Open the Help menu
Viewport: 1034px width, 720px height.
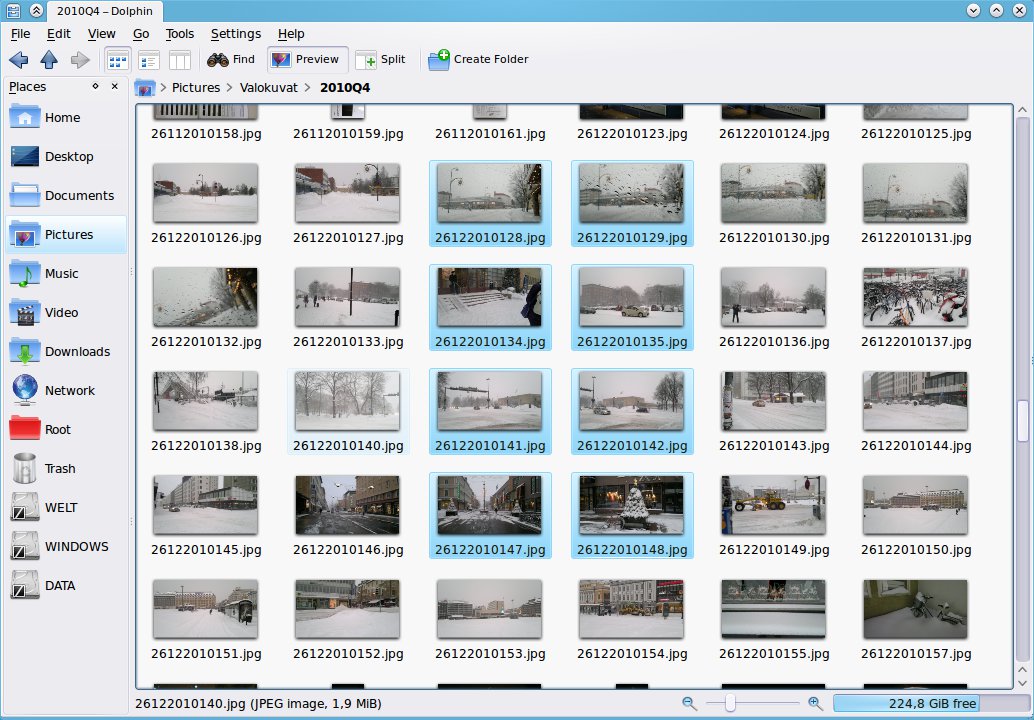click(x=291, y=34)
